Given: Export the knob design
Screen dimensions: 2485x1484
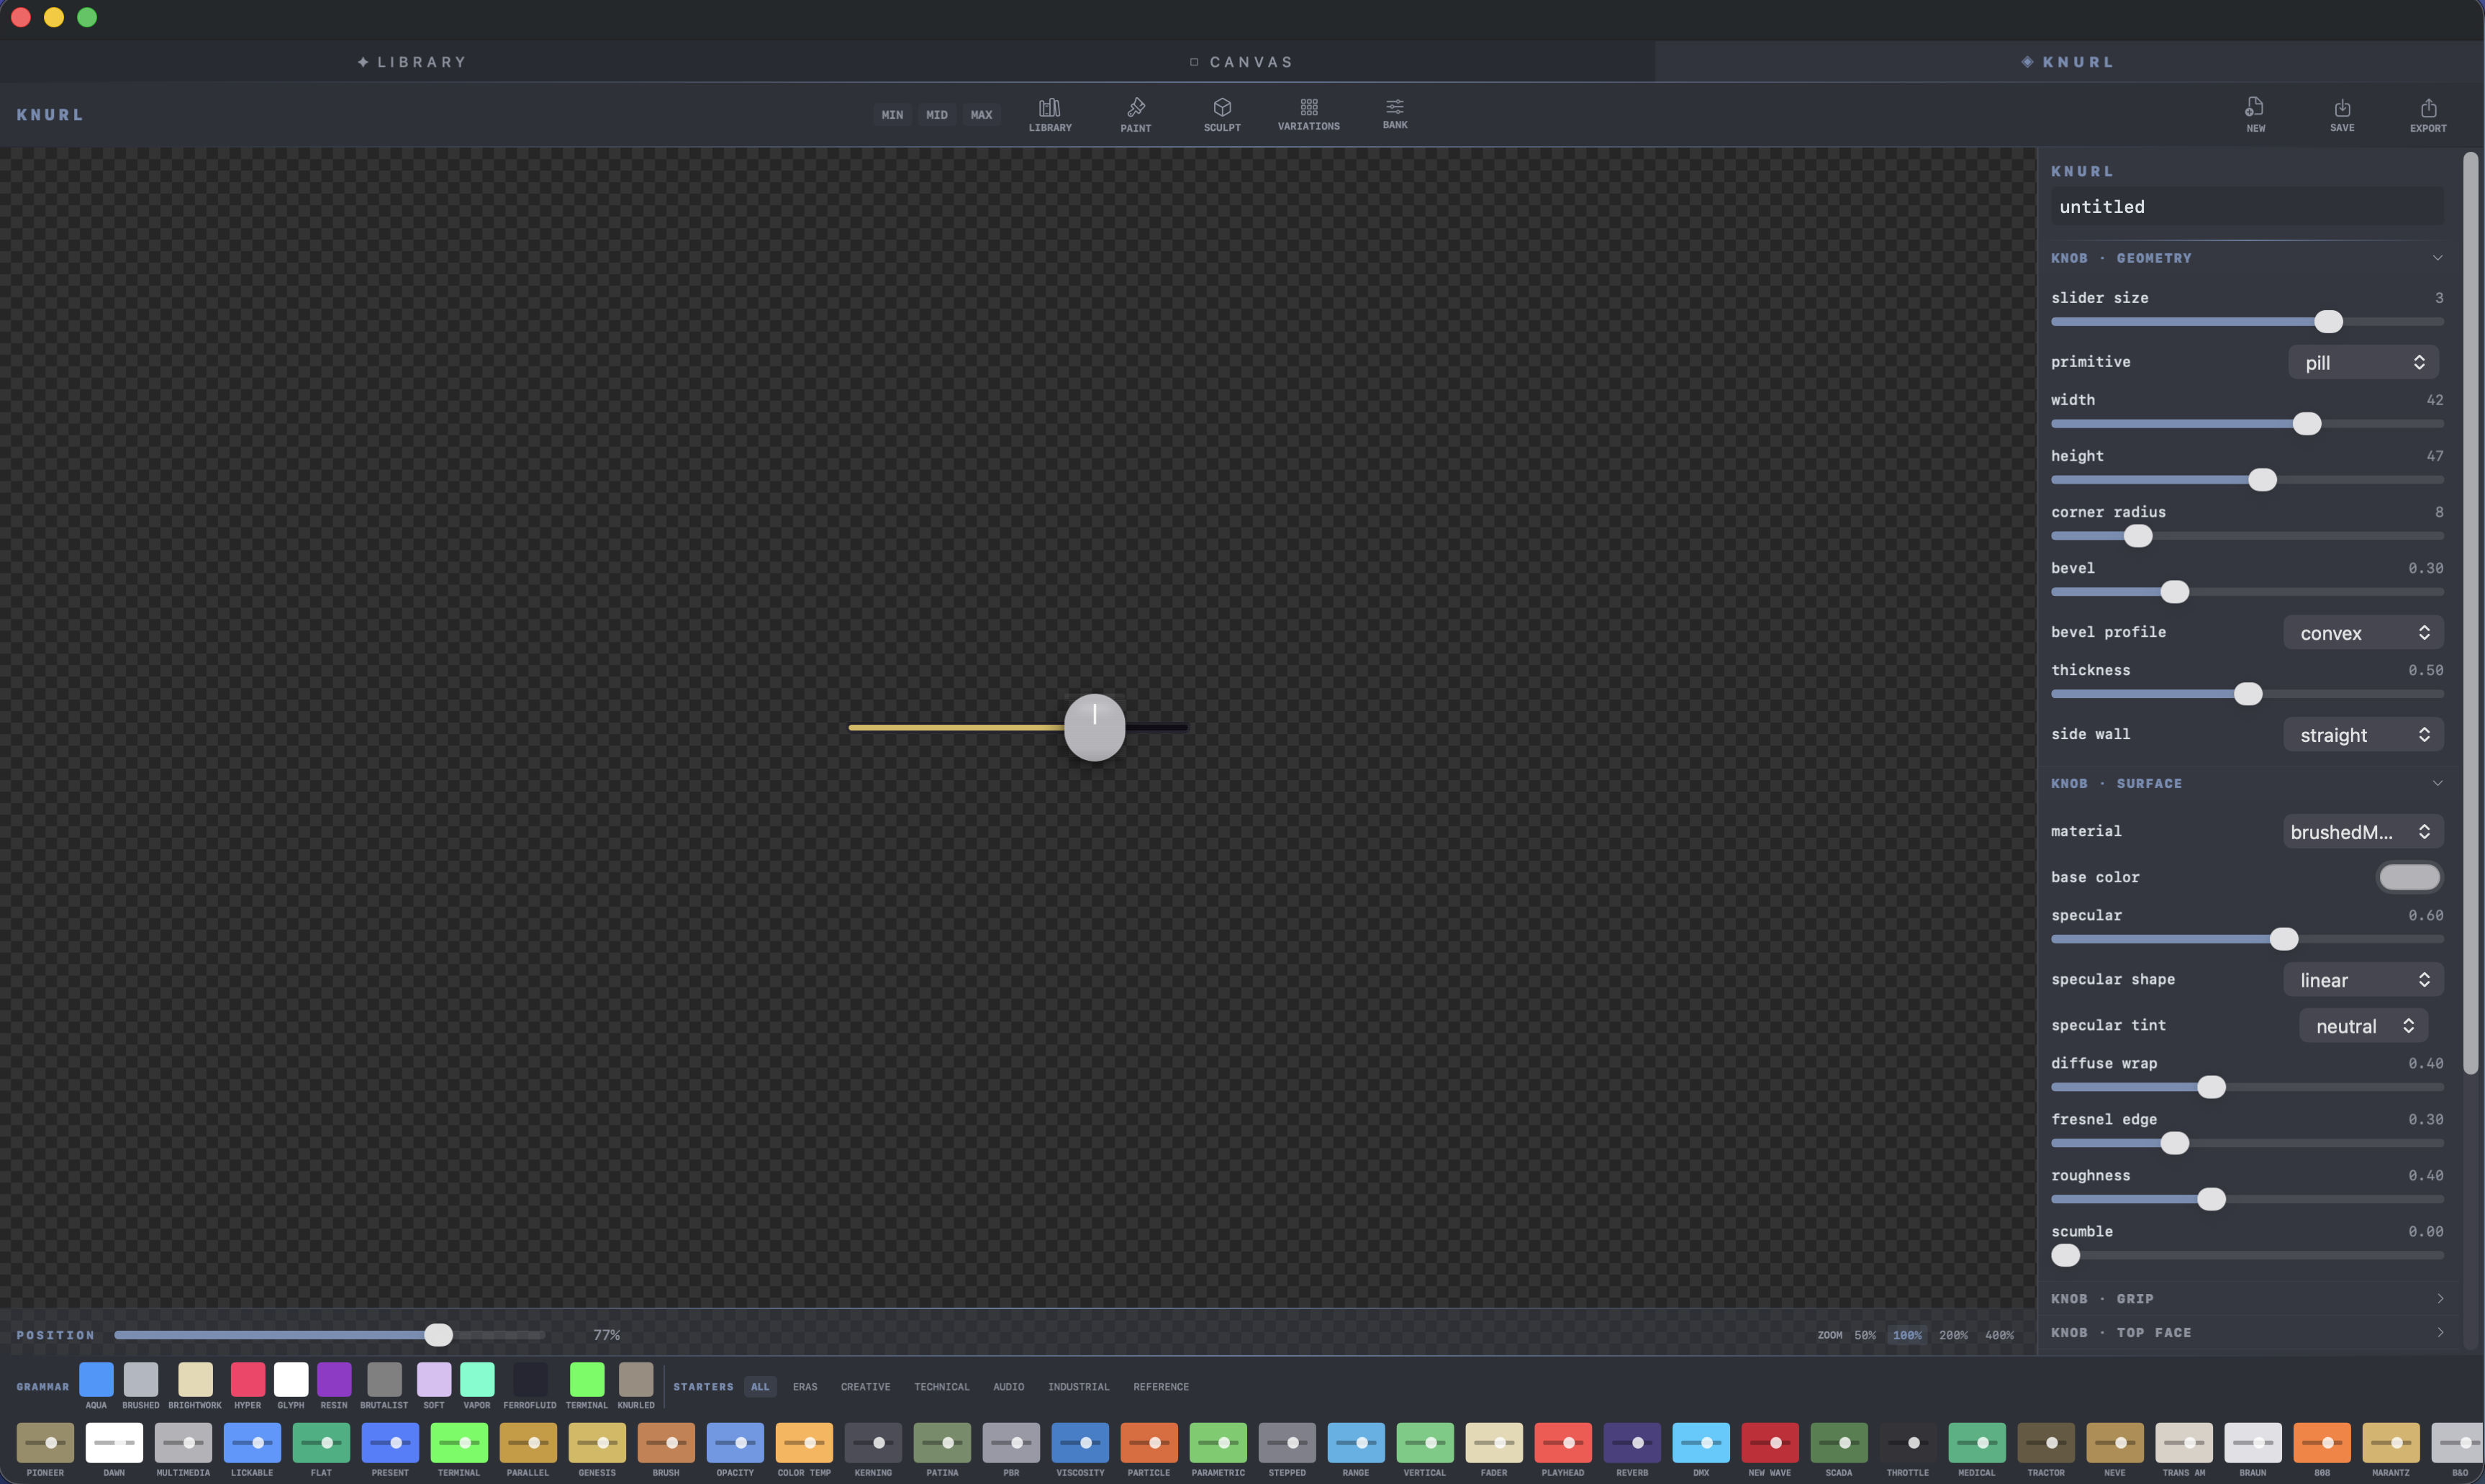Looking at the screenshot, I should tap(2428, 113).
